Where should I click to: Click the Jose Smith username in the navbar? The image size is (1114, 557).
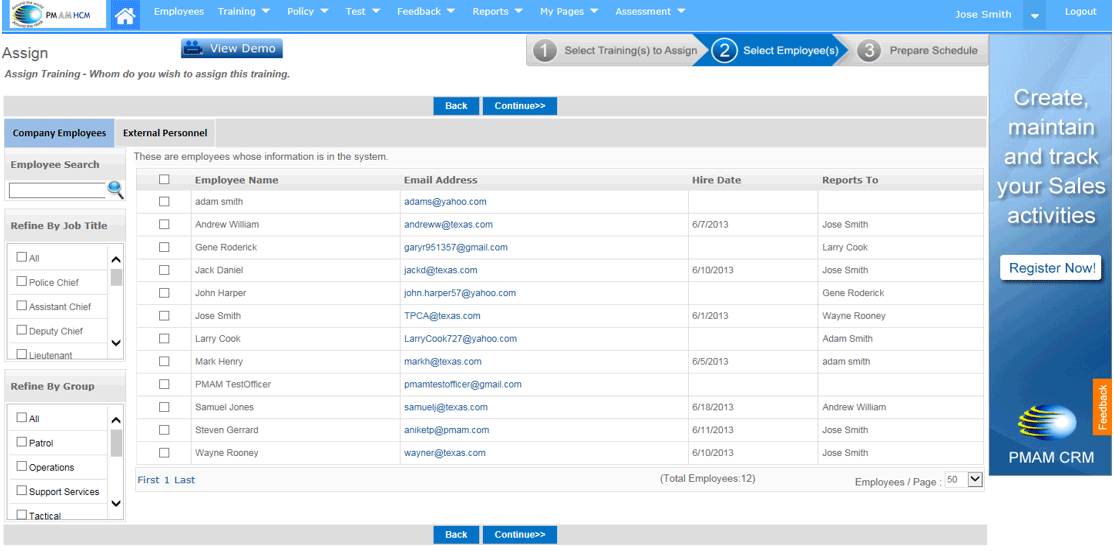click(x=983, y=14)
